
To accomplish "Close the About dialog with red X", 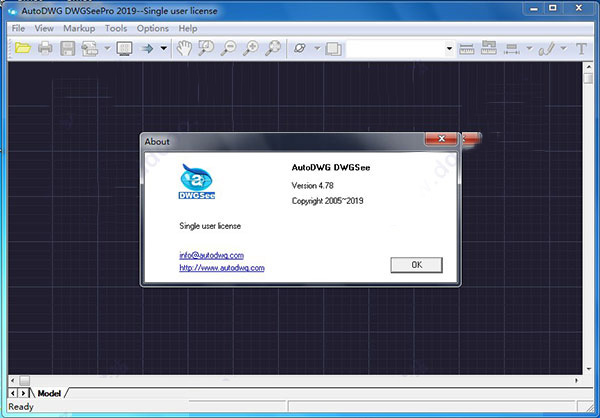I will (x=441, y=139).
